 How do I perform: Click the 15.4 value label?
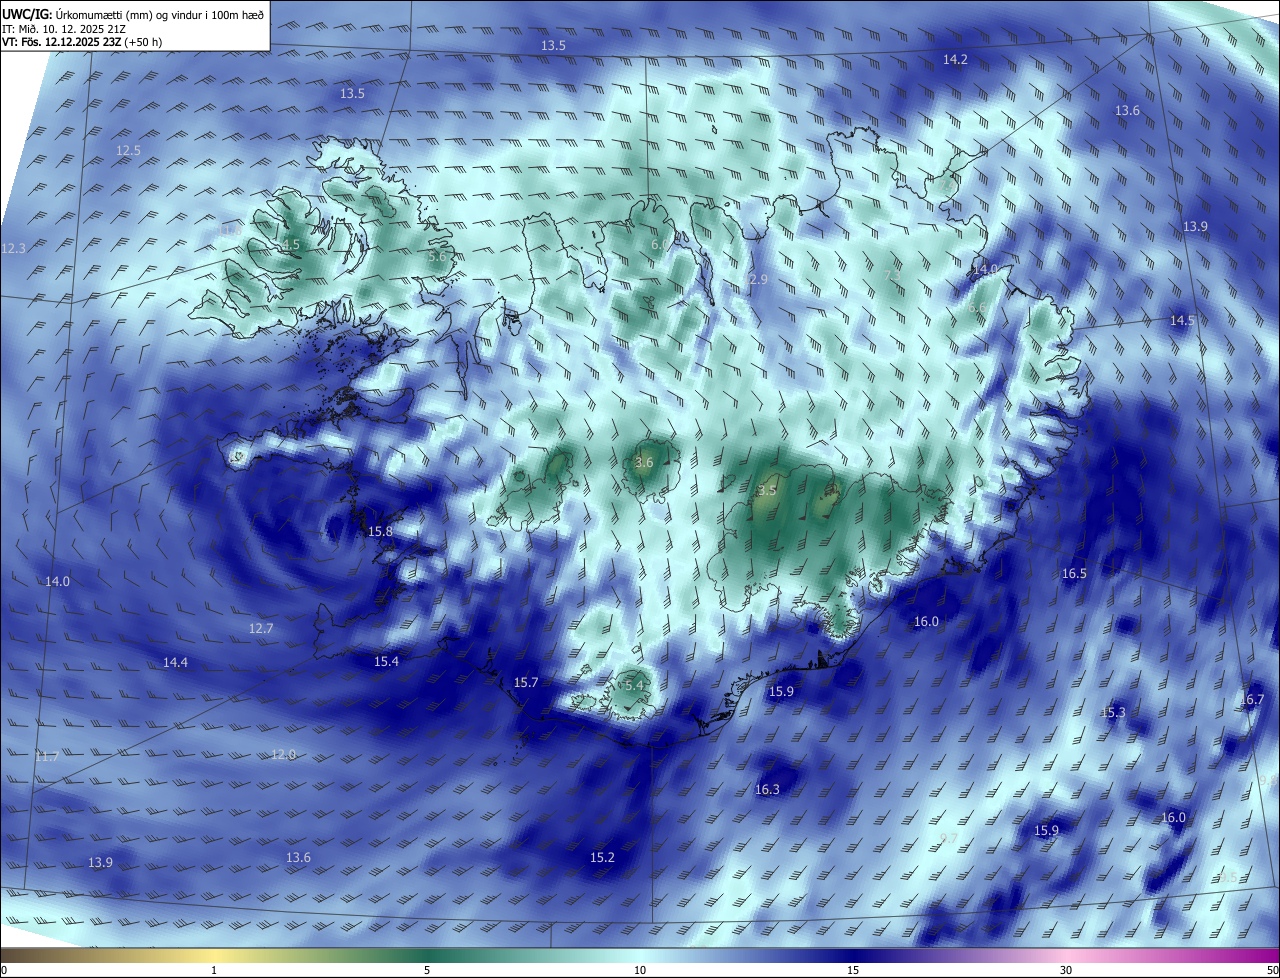[386, 662]
